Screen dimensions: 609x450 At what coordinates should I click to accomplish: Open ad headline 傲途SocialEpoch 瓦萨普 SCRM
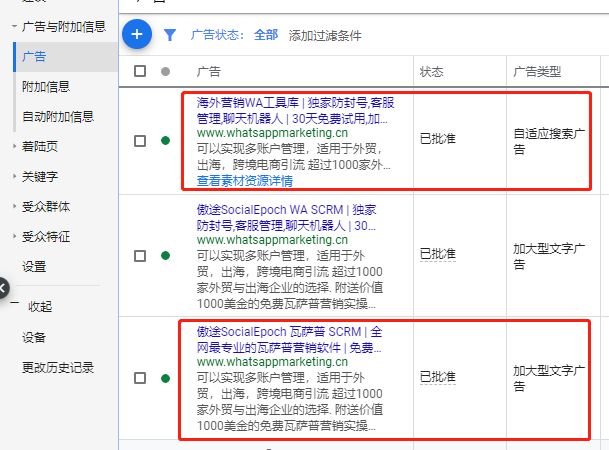pyautogui.click(x=289, y=339)
